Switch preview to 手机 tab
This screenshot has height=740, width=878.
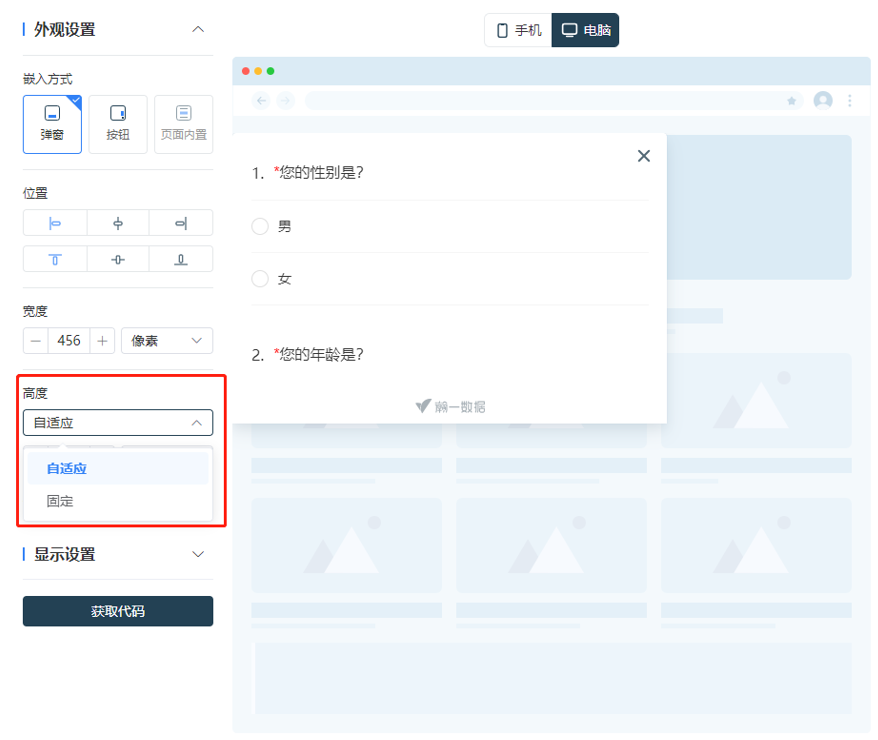click(x=519, y=30)
